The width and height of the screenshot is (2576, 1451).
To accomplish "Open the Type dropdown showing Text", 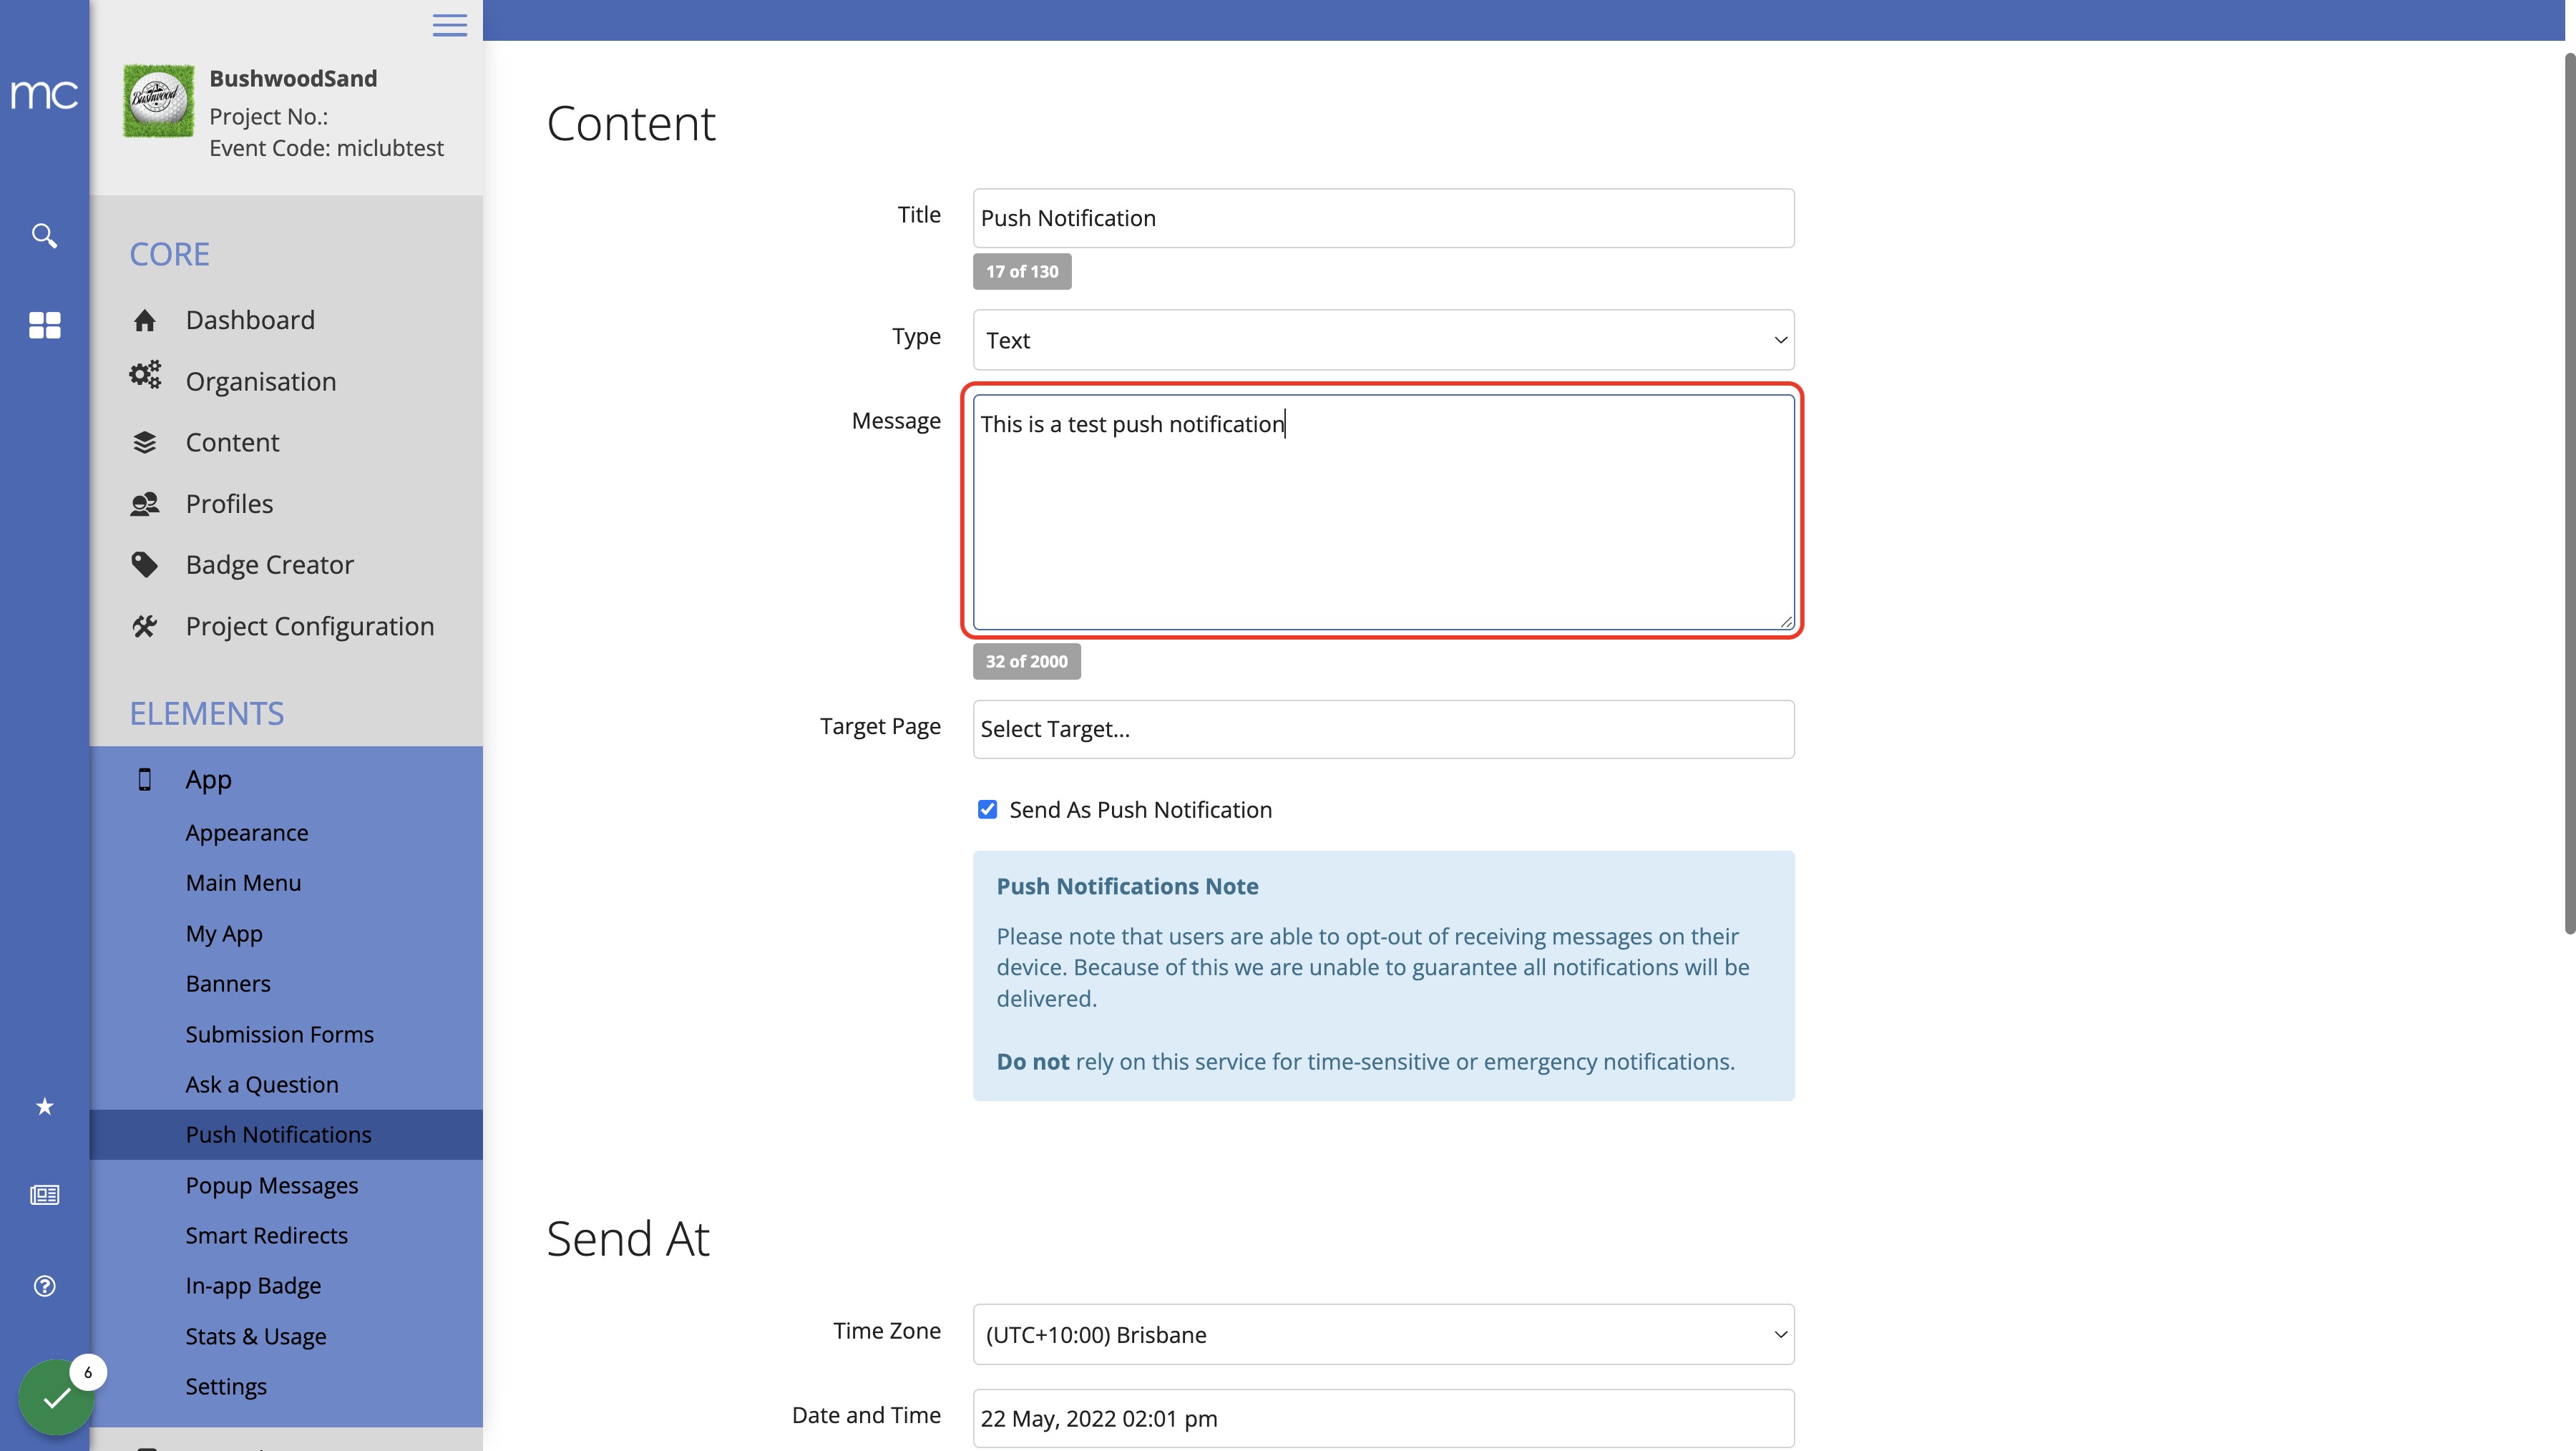I will tap(1383, 340).
